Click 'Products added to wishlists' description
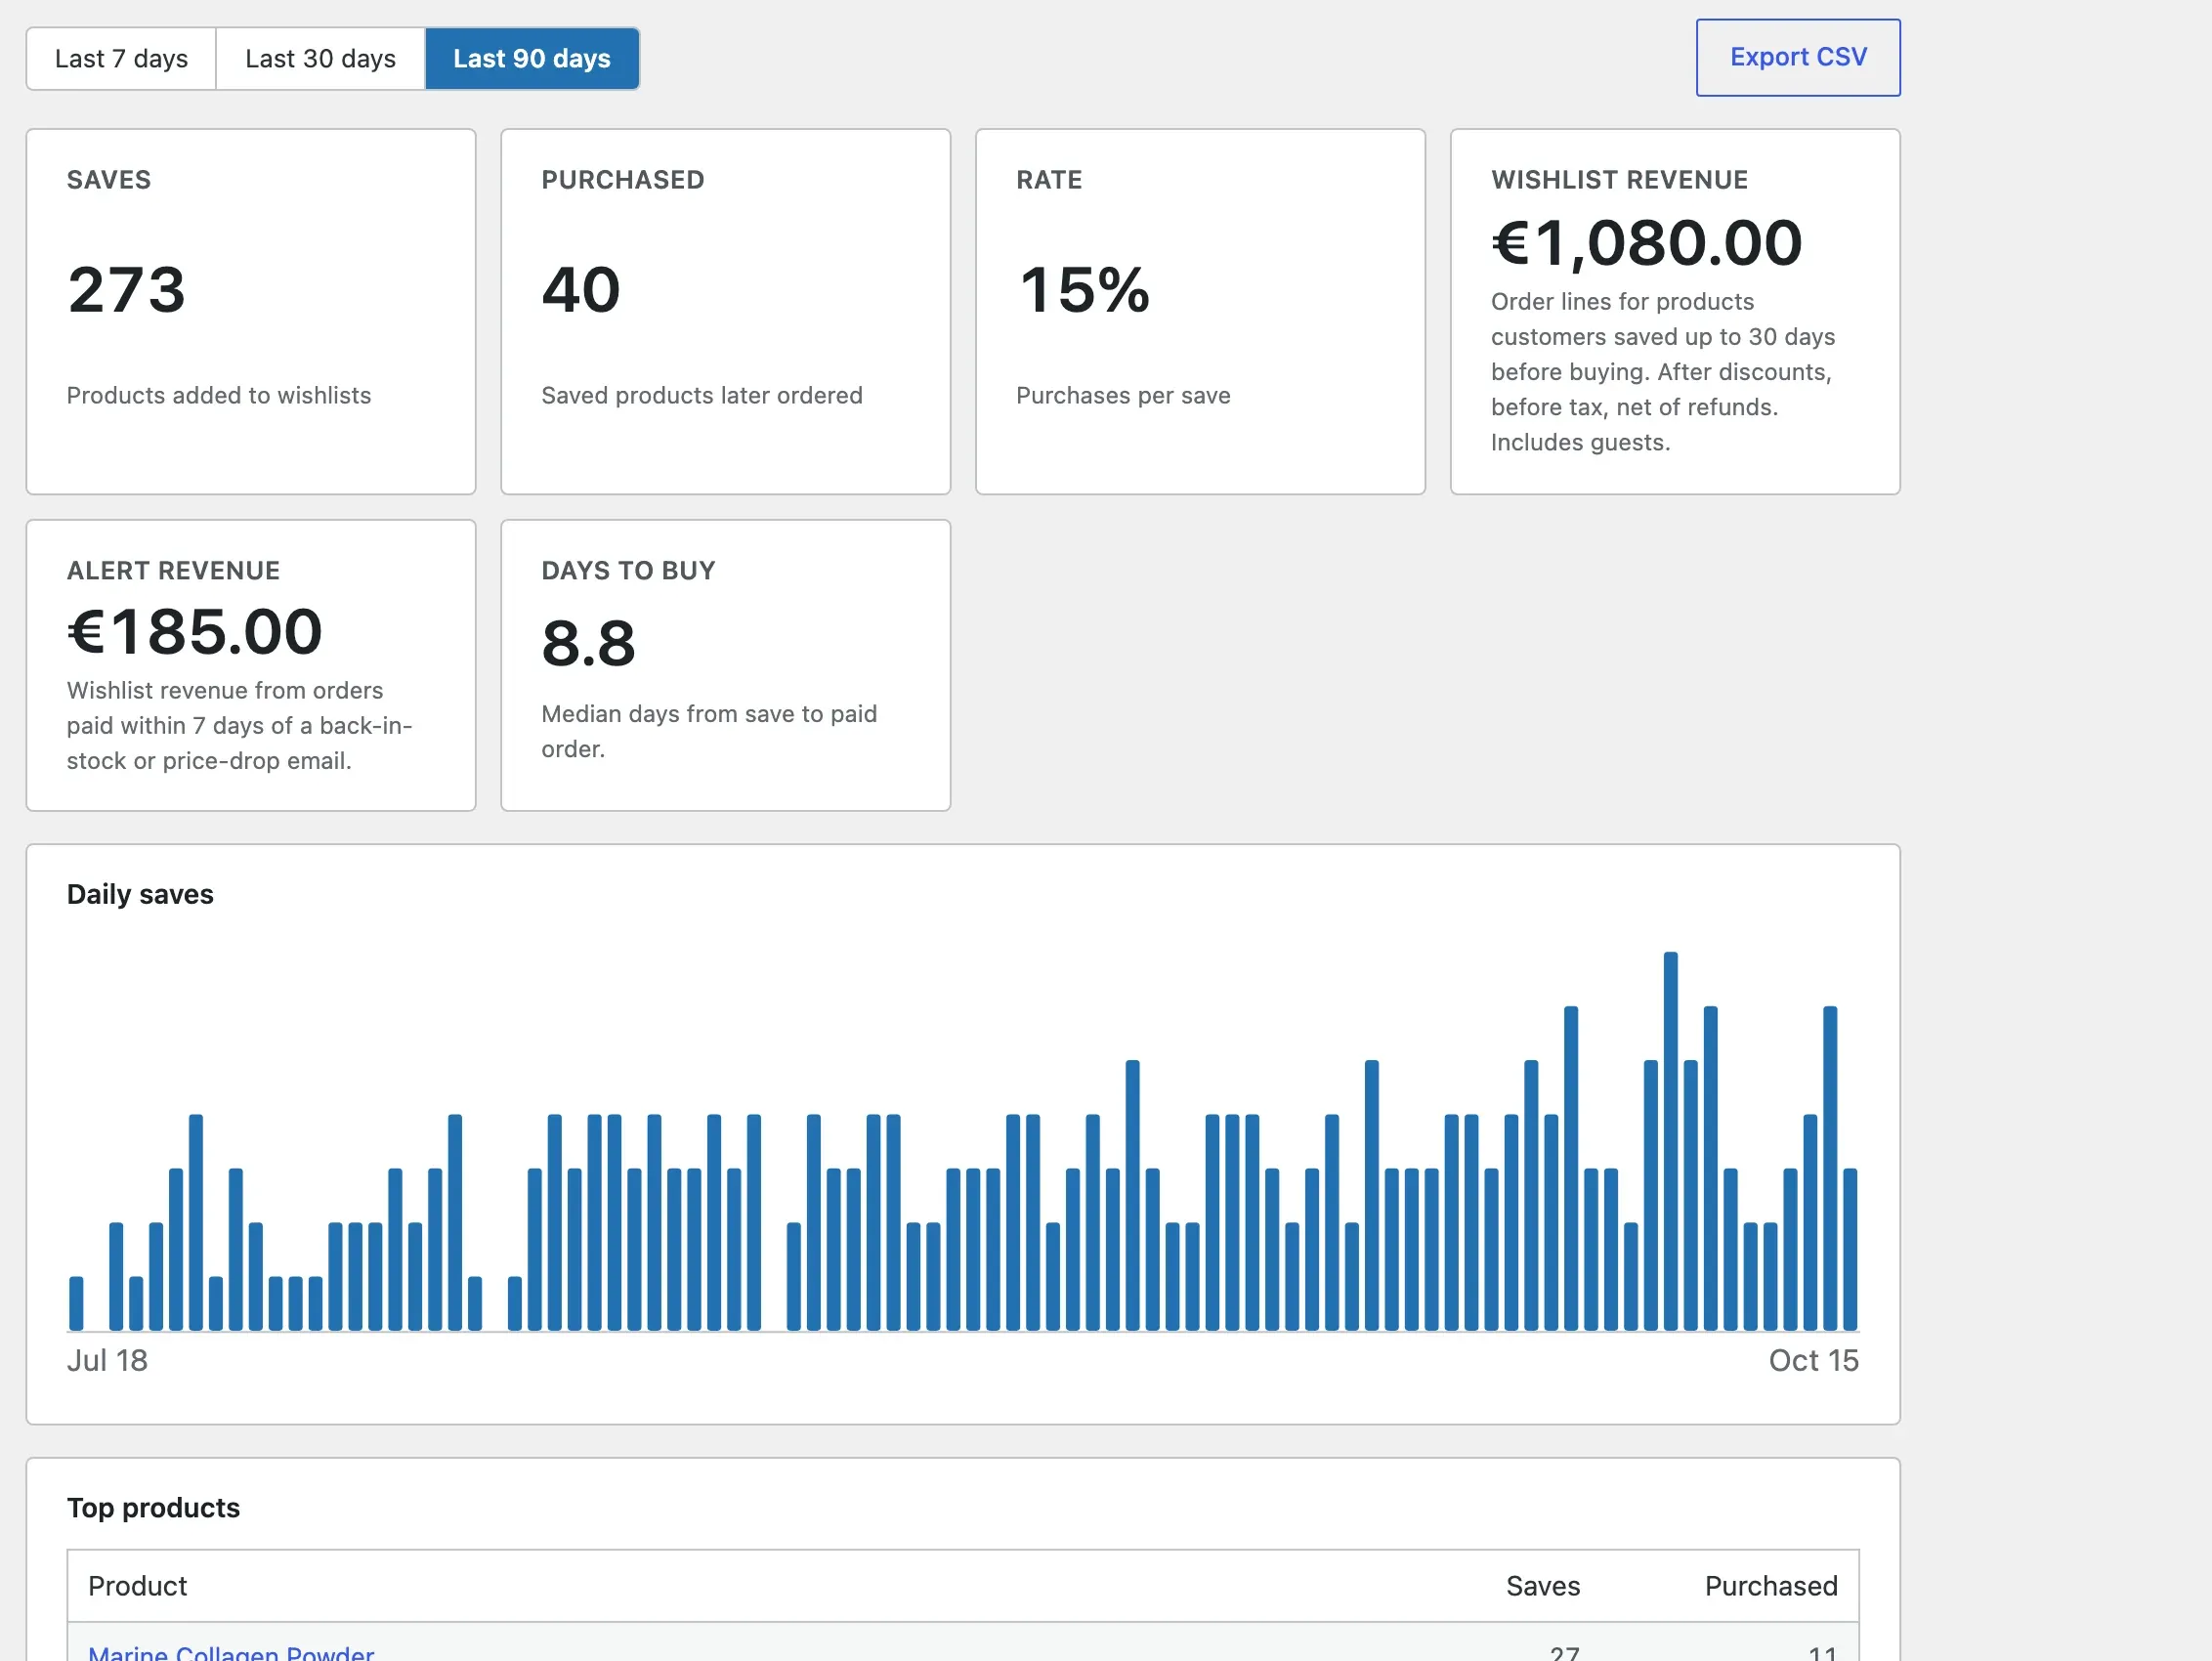This screenshot has width=2212, height=1661. (x=219, y=395)
